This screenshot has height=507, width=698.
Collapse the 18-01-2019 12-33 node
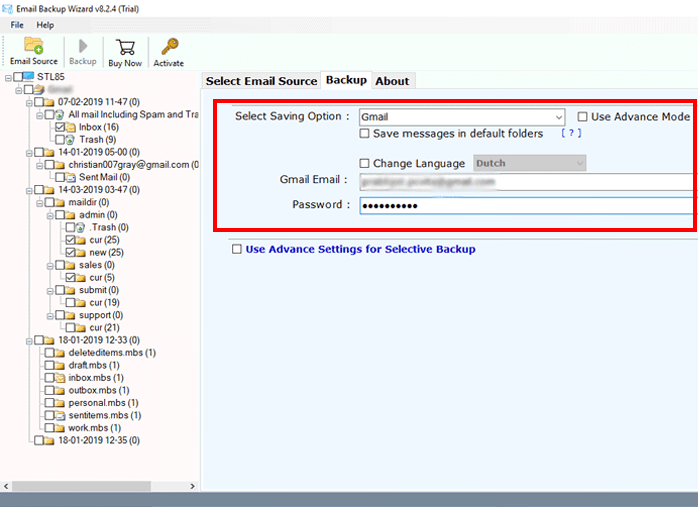click(29, 341)
